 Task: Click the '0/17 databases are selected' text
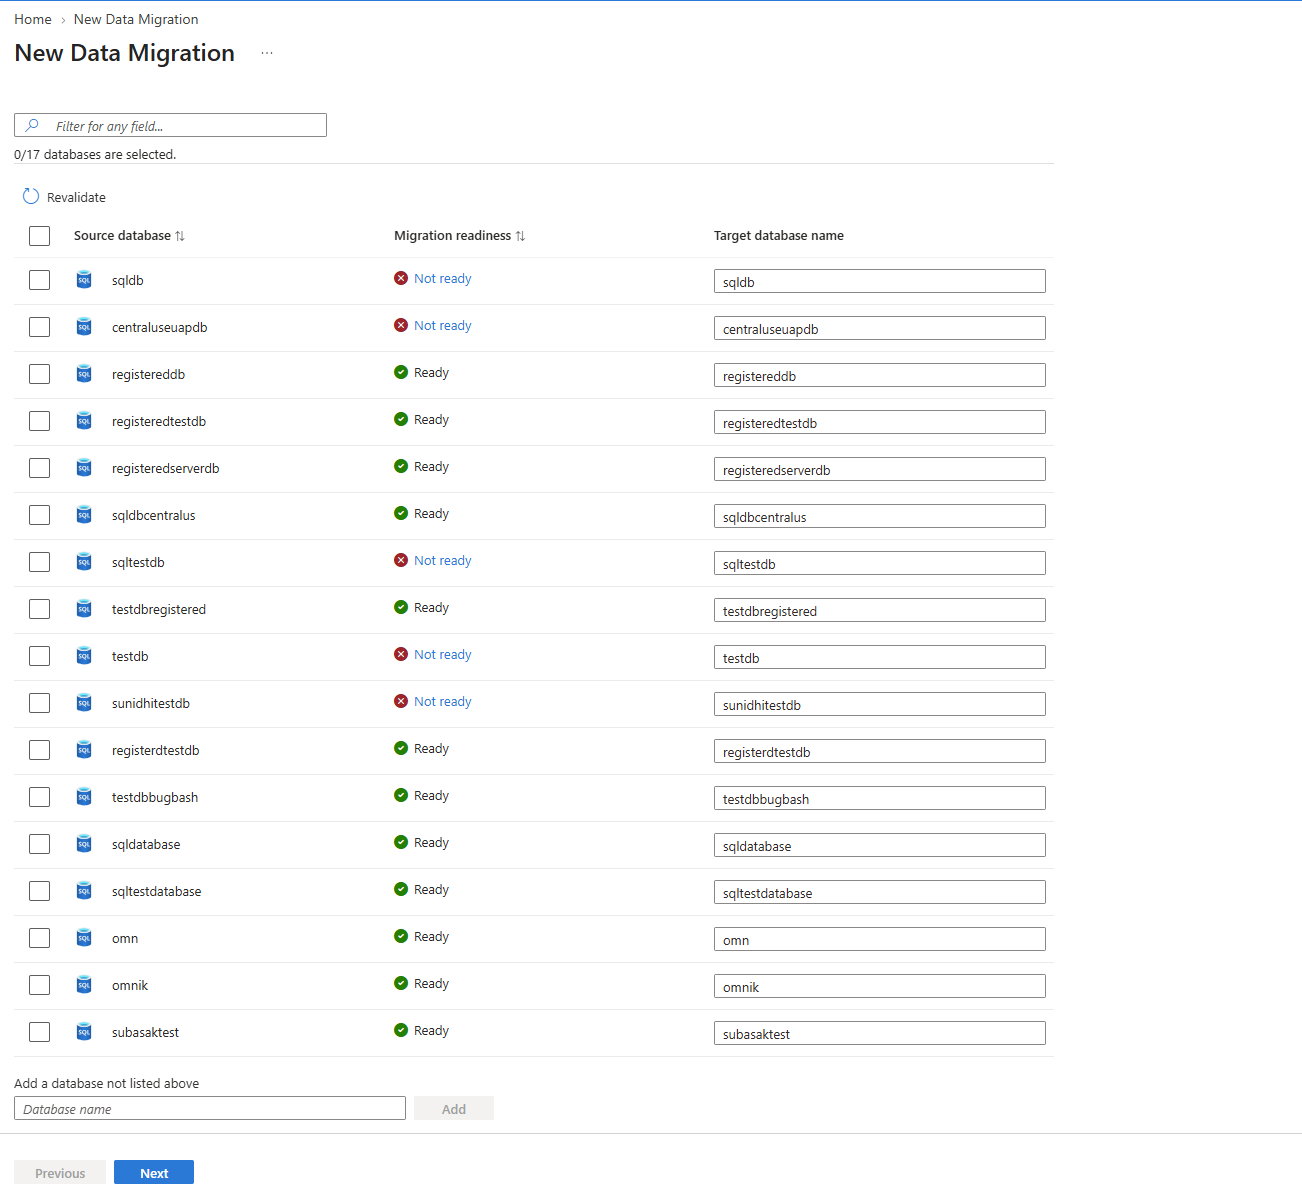[x=95, y=155]
